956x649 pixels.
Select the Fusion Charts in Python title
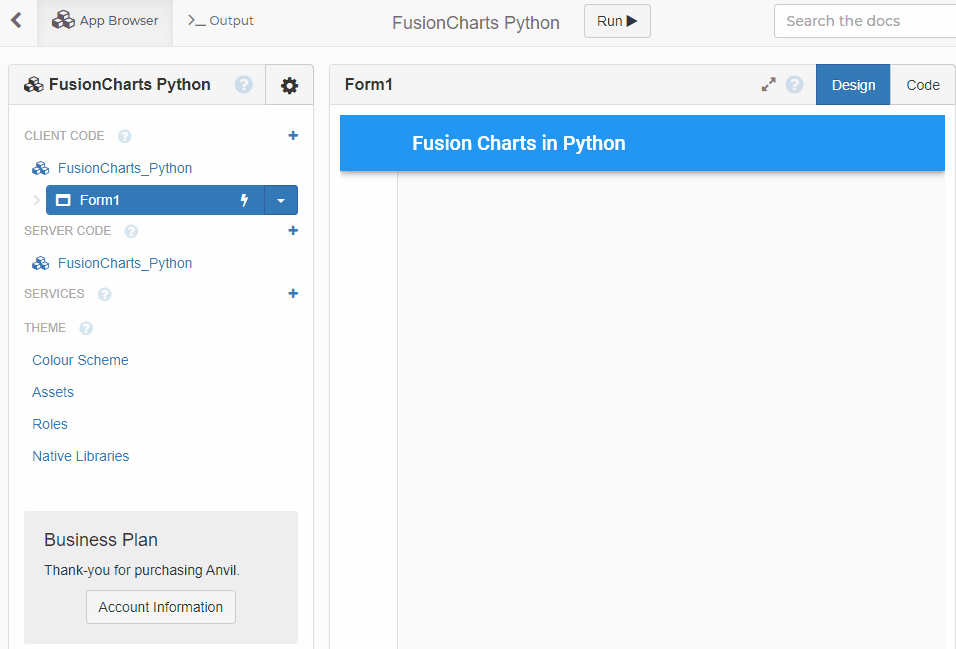[519, 143]
